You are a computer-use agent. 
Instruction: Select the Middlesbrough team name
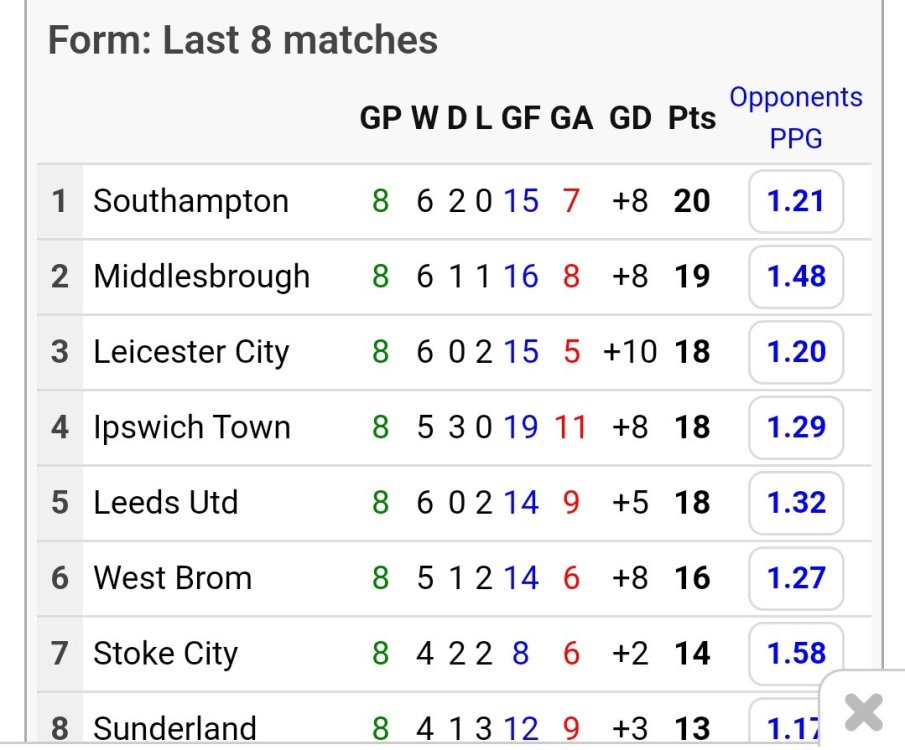click(201, 276)
